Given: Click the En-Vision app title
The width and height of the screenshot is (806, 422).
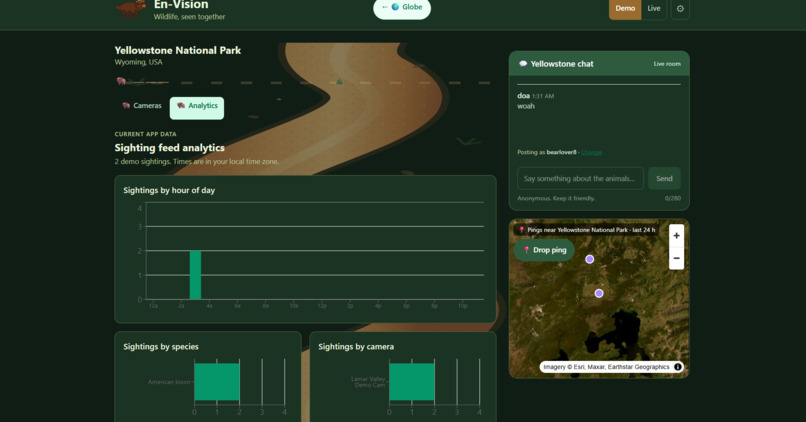Looking at the screenshot, I should pos(181,5).
